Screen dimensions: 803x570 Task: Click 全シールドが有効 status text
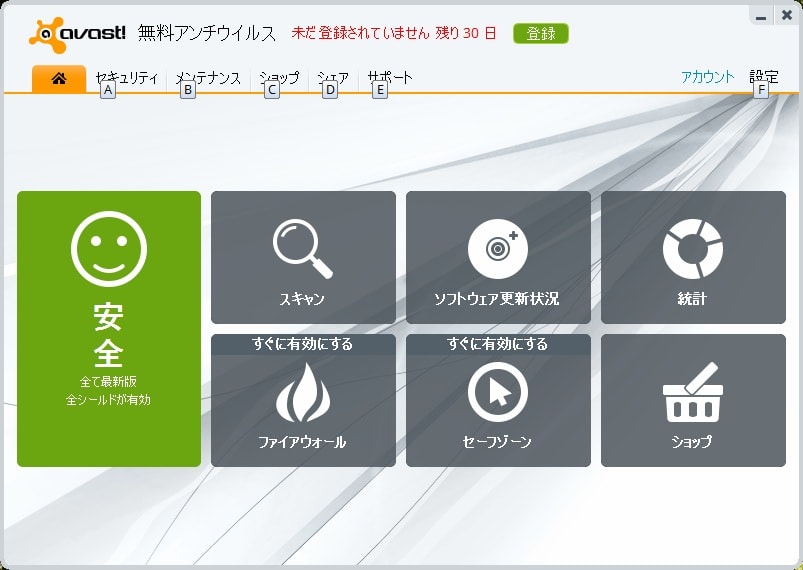tap(108, 400)
